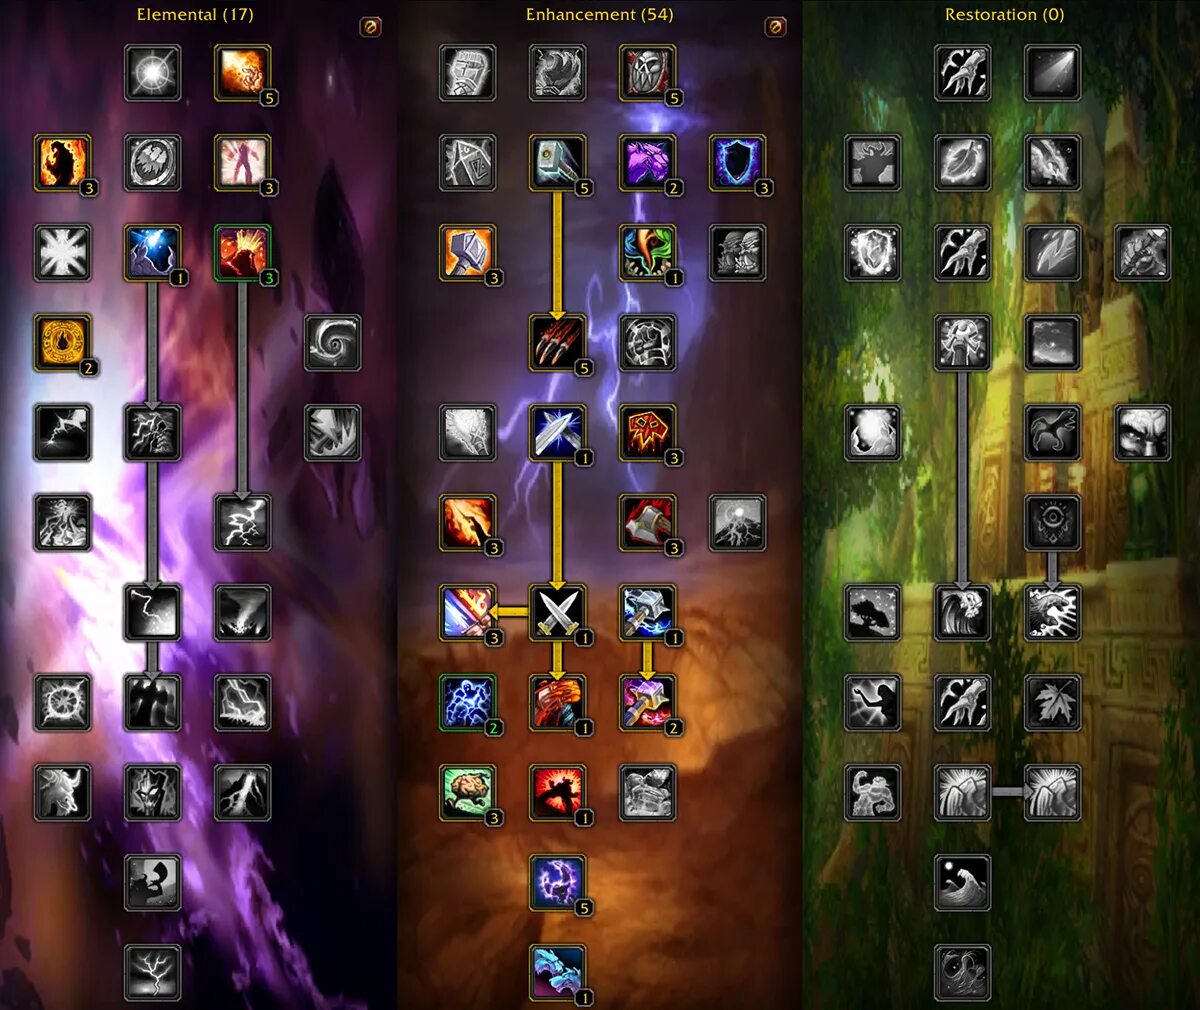Click Dual Wield Specialization talent rank 3
Screen dimensions: 1200x1010
[x=468, y=613]
